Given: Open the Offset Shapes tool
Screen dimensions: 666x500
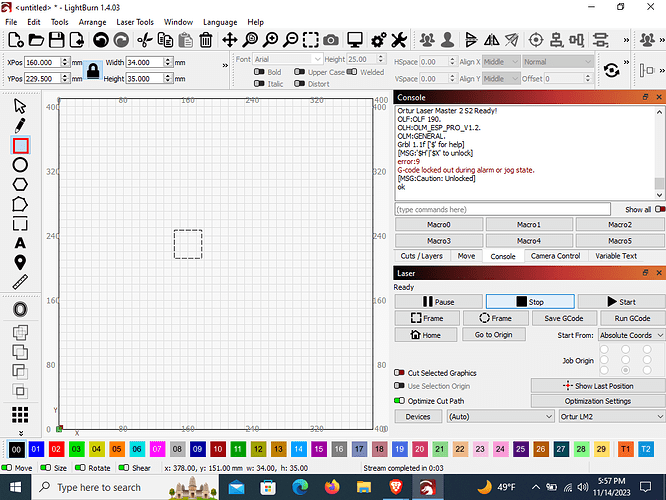Looking at the screenshot, I should point(20,309).
